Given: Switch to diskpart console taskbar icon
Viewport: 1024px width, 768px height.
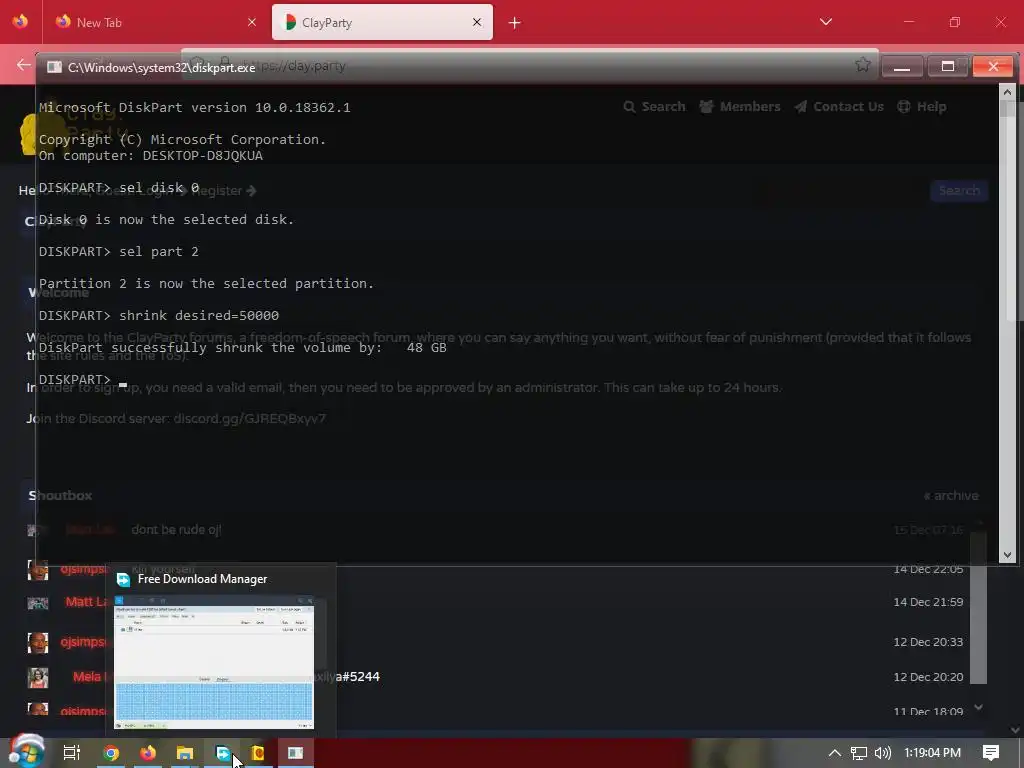Looking at the screenshot, I should point(295,753).
